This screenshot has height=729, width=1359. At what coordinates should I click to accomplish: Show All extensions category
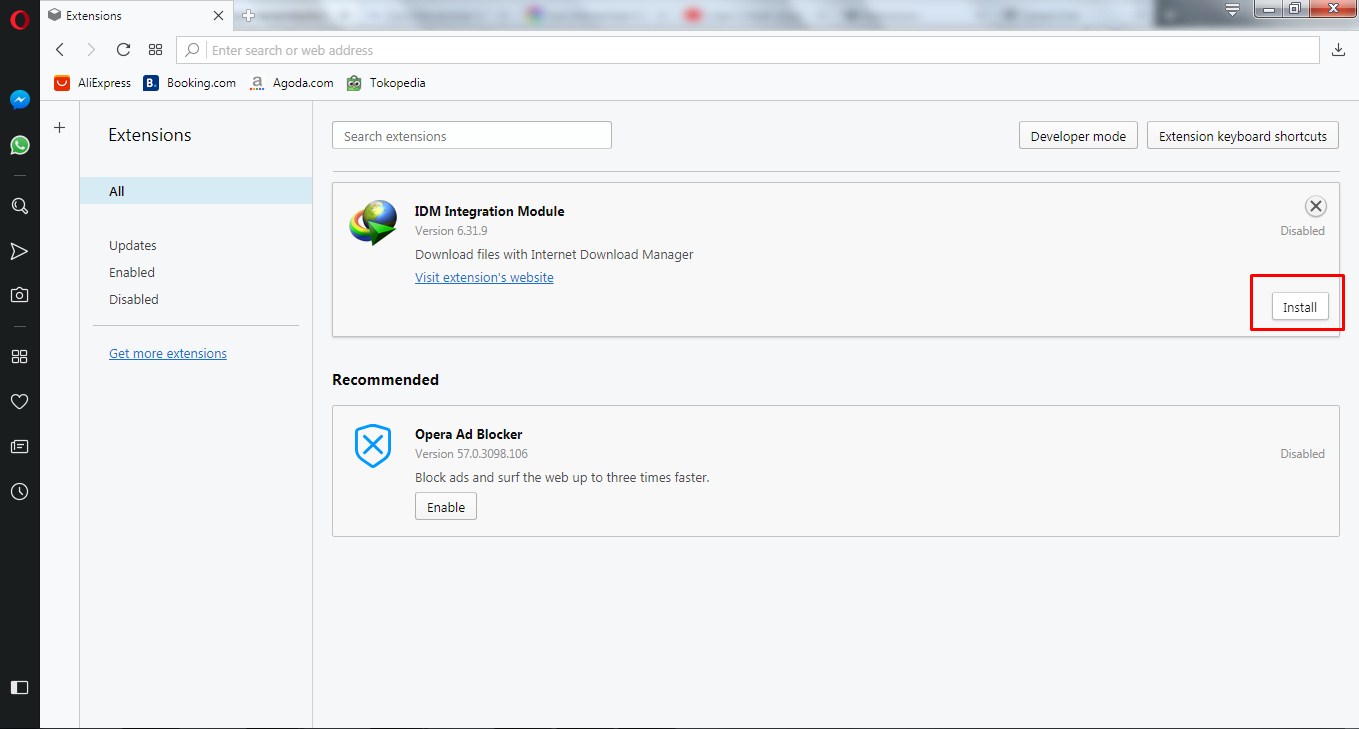(x=196, y=191)
